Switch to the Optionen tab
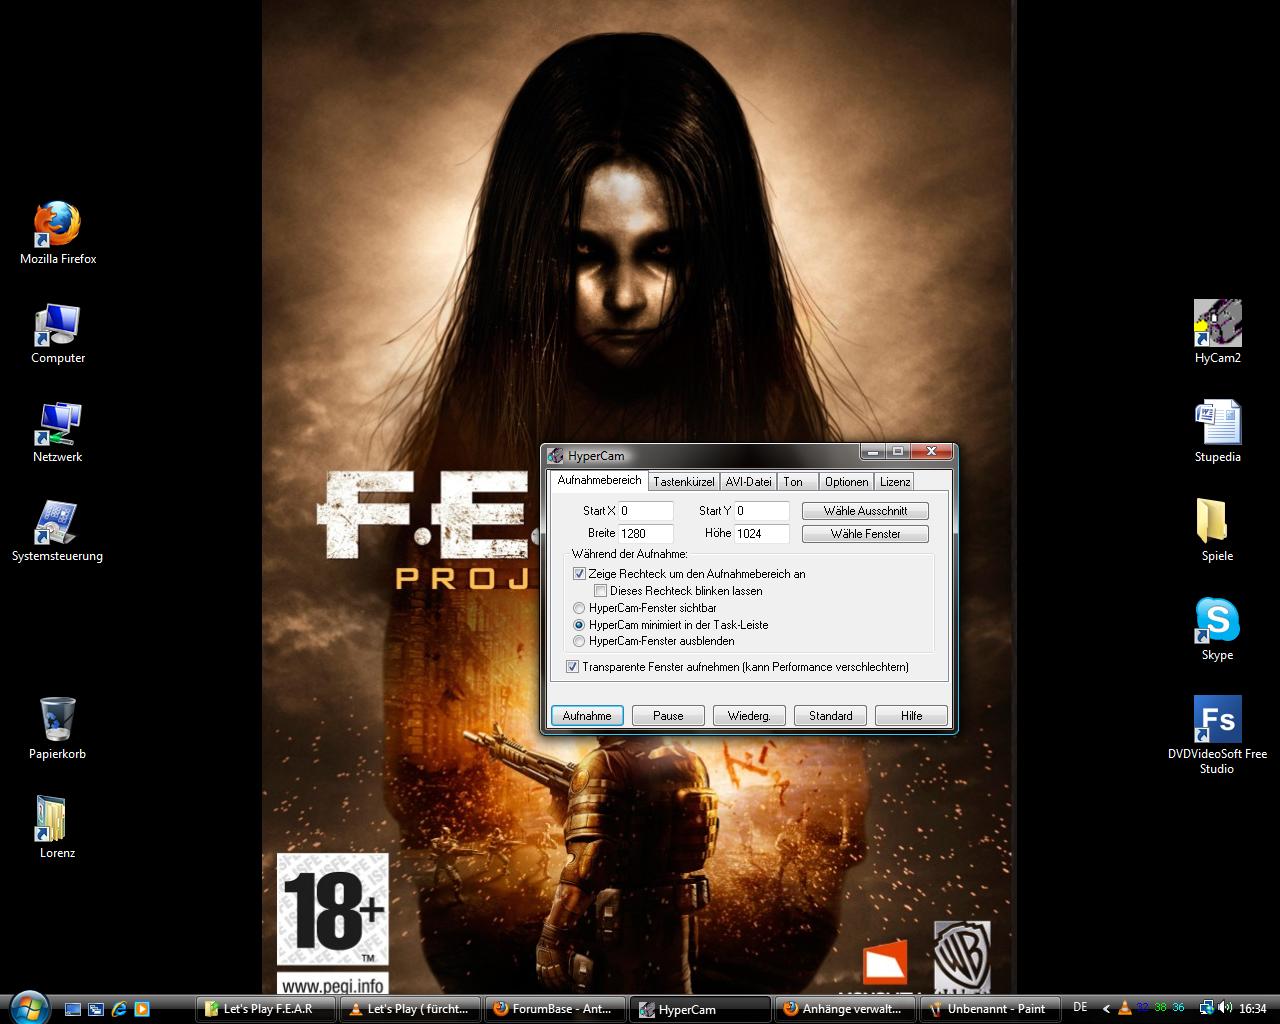Image resolution: width=1280 pixels, height=1024 pixels. point(847,482)
